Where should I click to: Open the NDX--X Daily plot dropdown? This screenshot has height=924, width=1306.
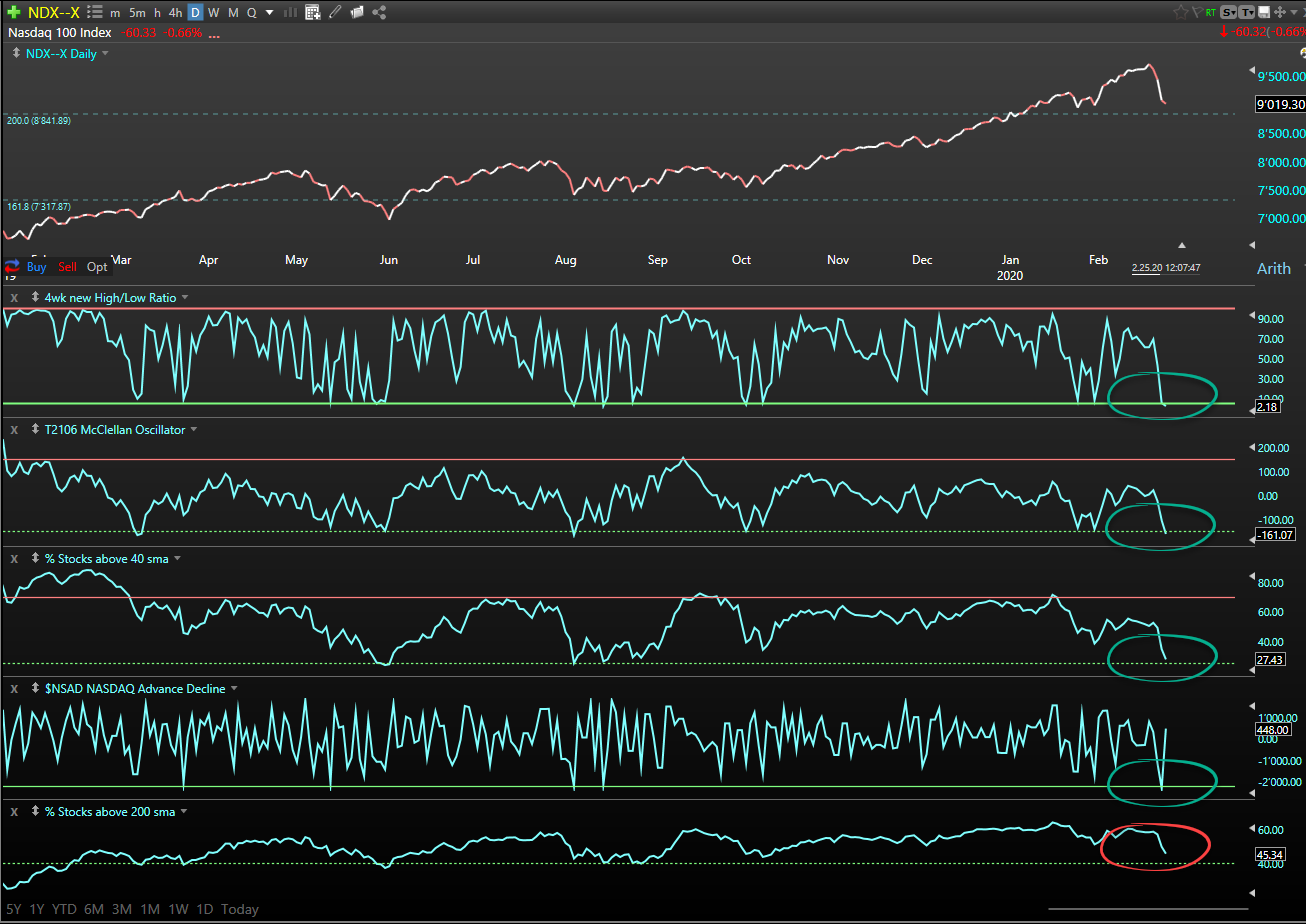(x=105, y=54)
